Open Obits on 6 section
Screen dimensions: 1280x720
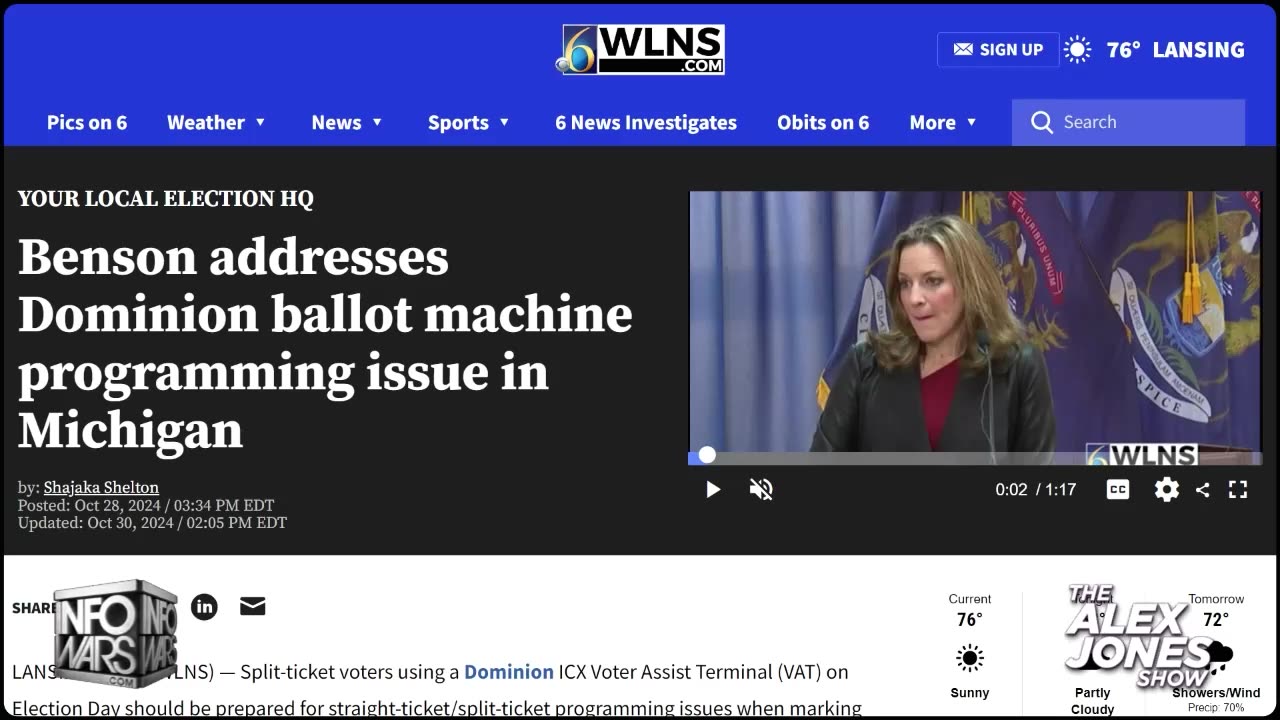[823, 122]
